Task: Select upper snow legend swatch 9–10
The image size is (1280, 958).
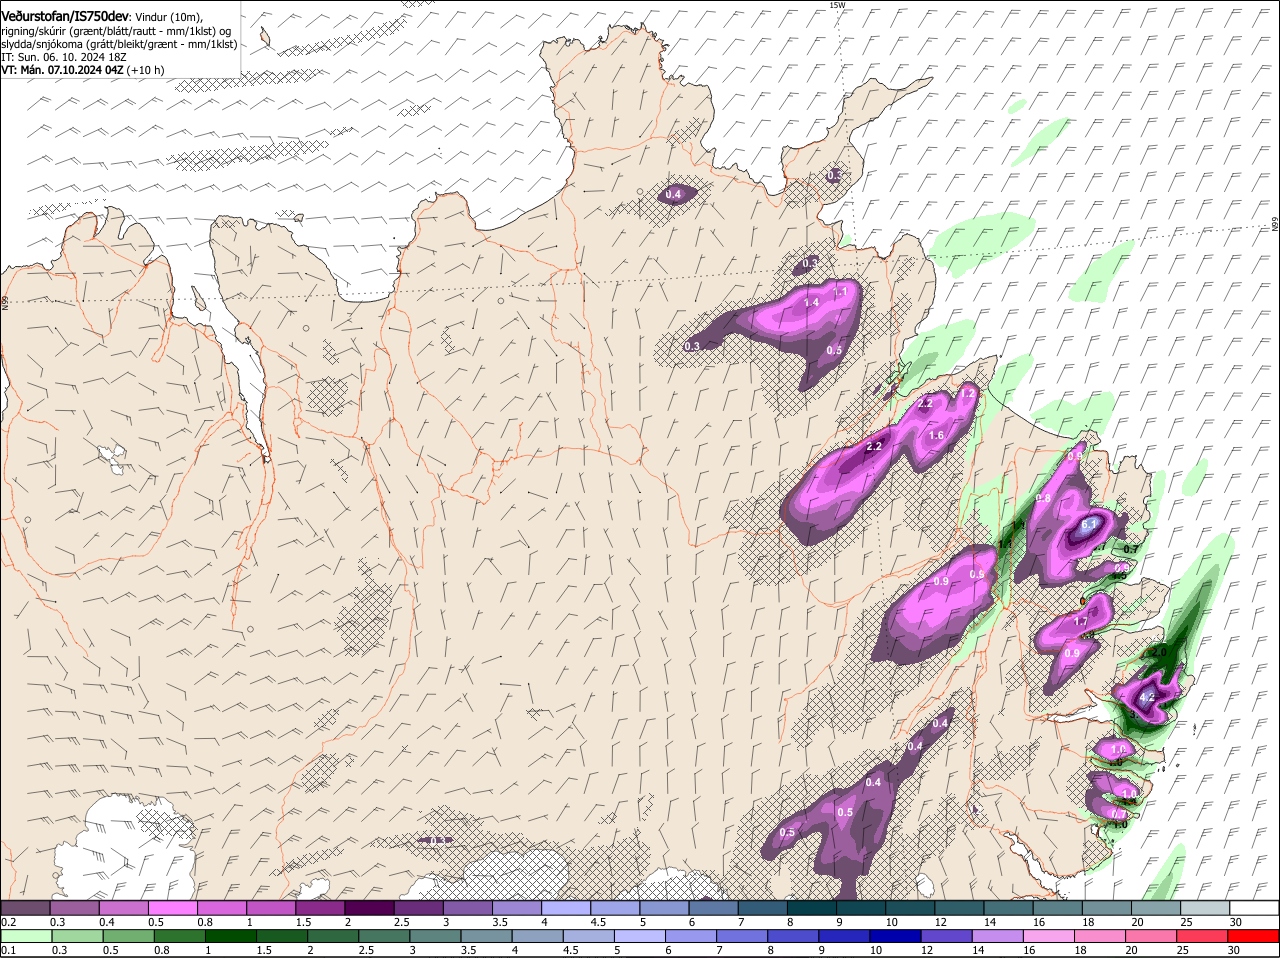Action: [x=863, y=906]
